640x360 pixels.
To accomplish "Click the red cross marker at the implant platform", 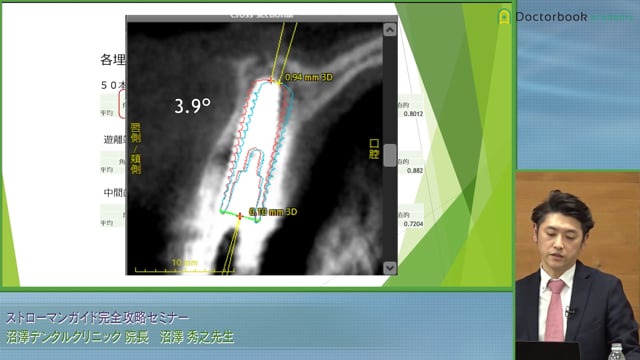I will coord(240,216).
